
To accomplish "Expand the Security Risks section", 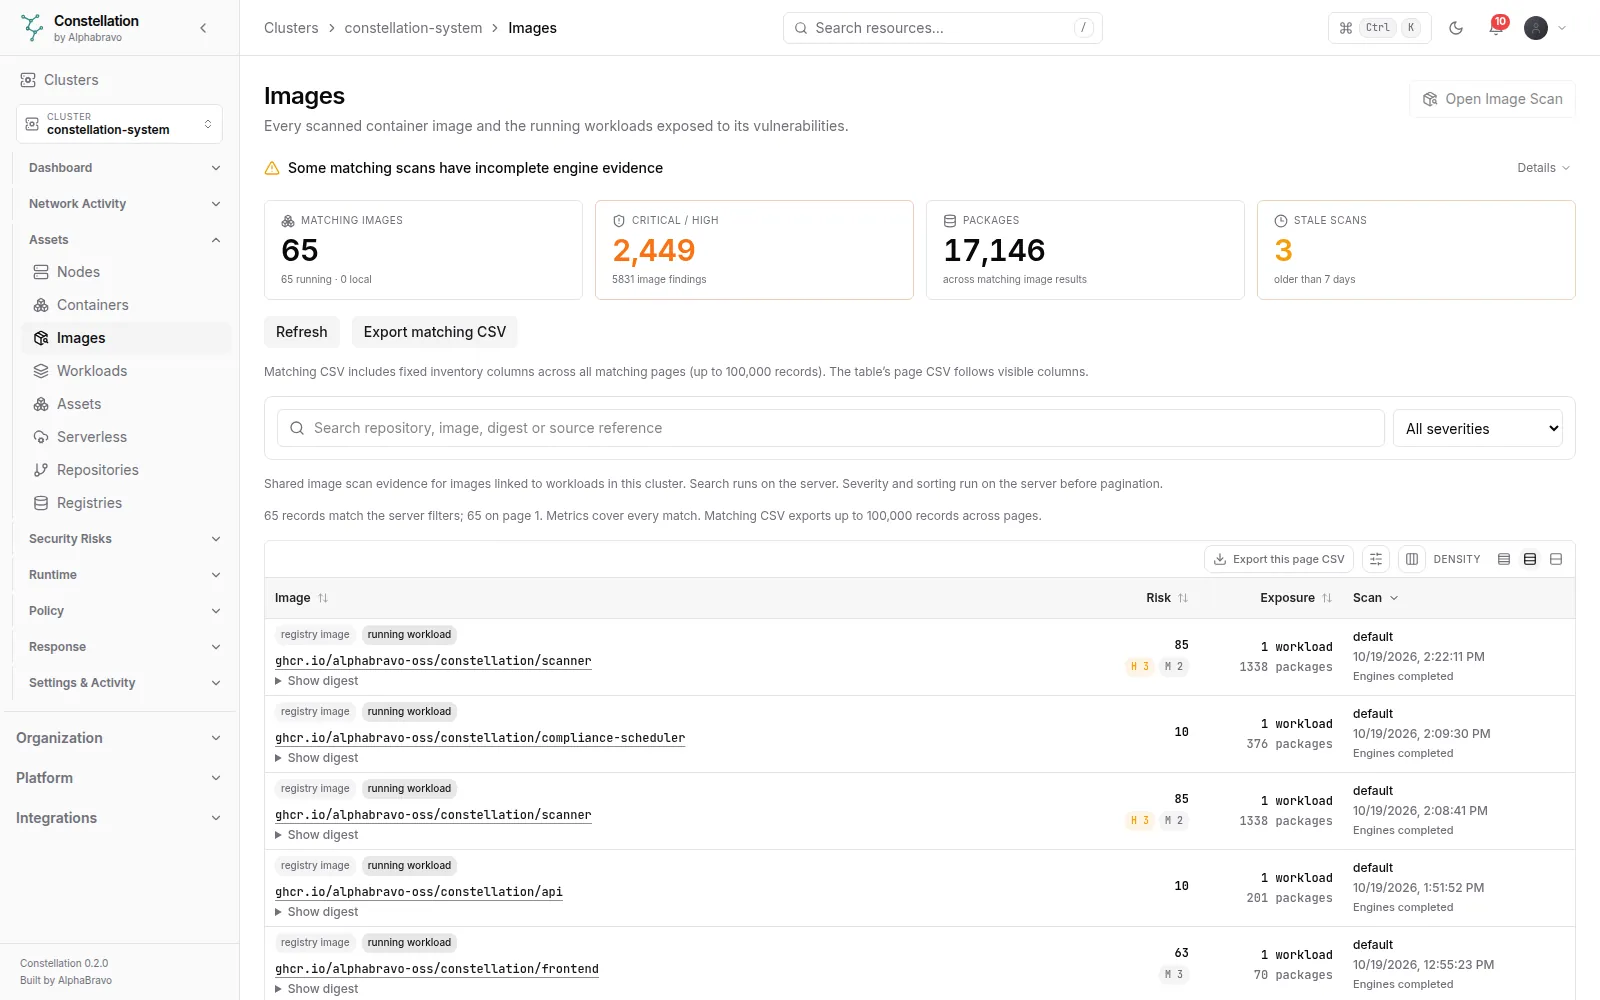I will tap(124, 539).
